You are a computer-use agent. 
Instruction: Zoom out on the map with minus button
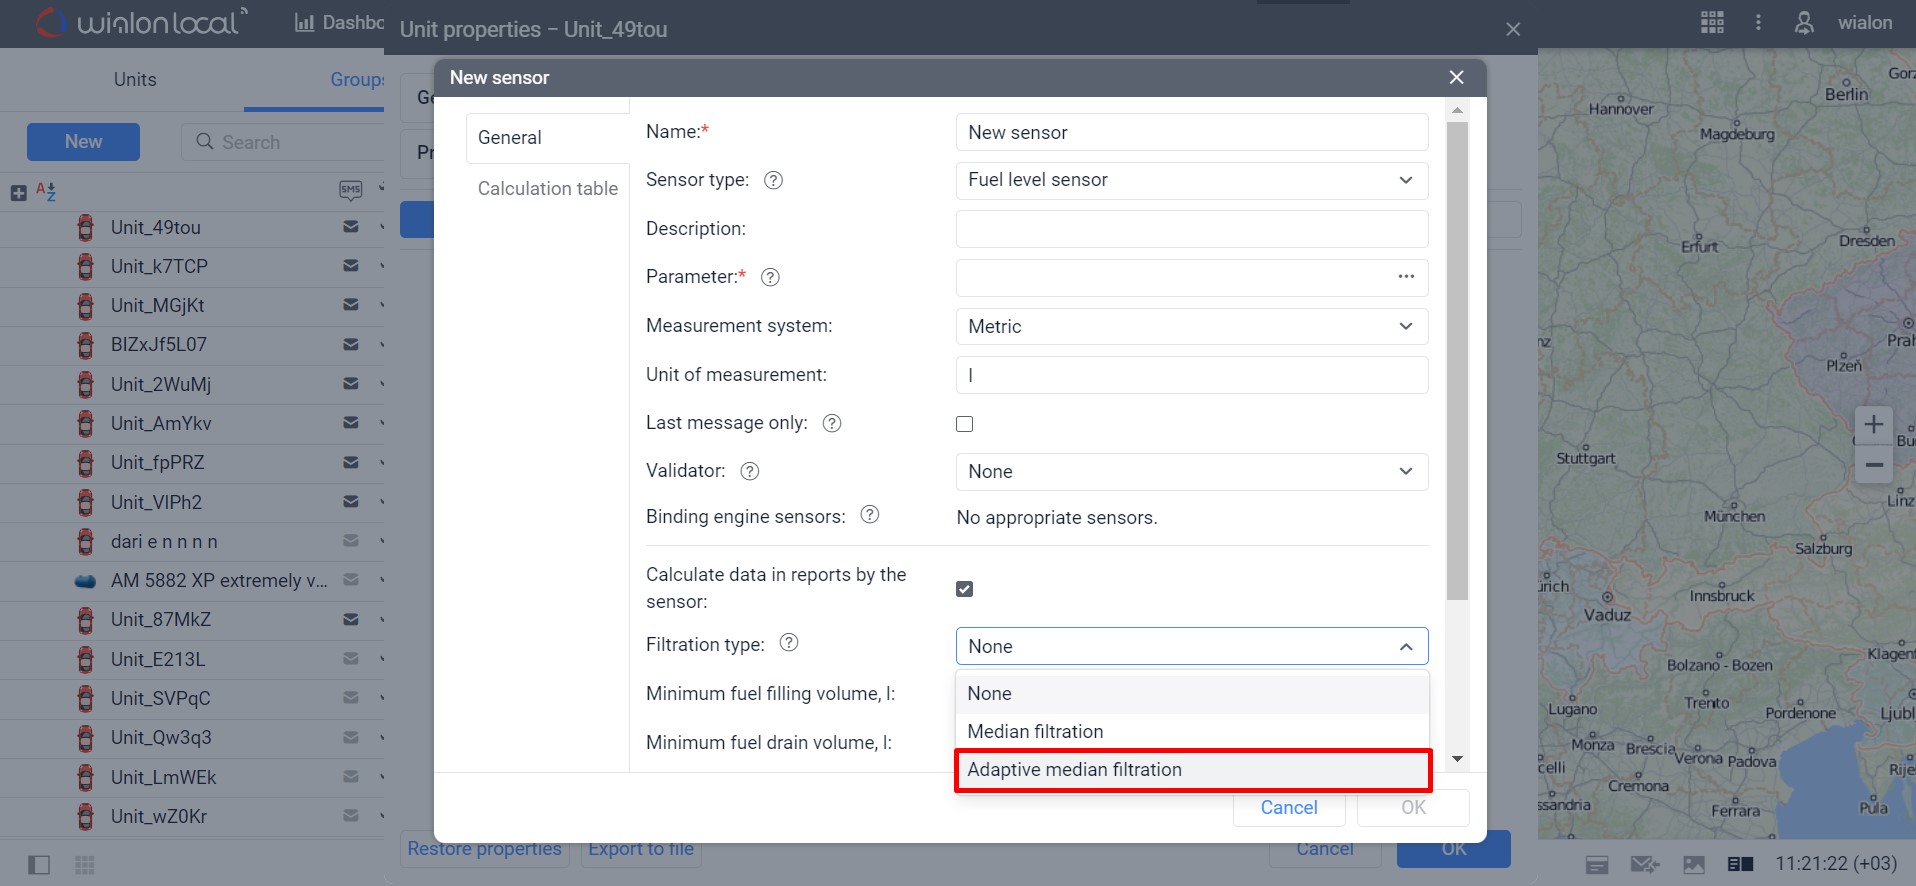coord(1873,465)
